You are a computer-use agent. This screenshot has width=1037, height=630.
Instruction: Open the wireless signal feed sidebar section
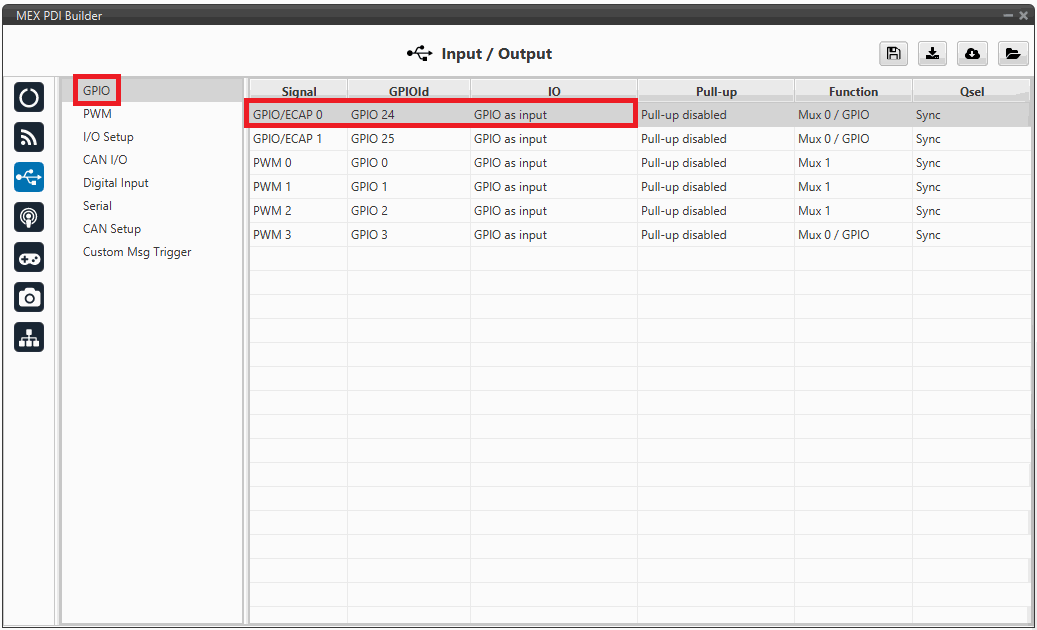pyautogui.click(x=29, y=138)
